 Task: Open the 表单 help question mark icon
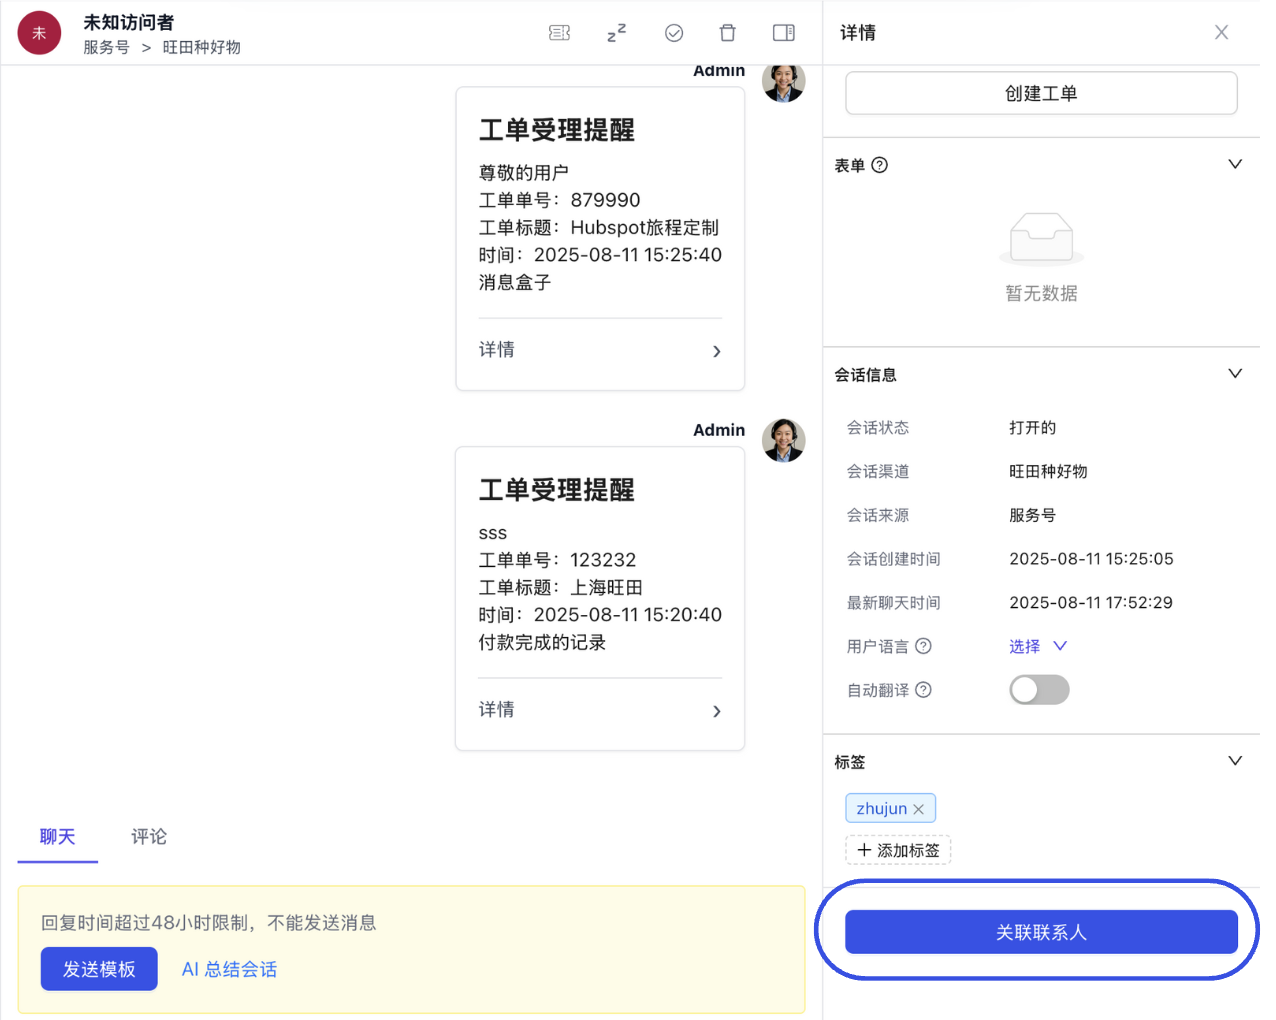click(x=879, y=165)
